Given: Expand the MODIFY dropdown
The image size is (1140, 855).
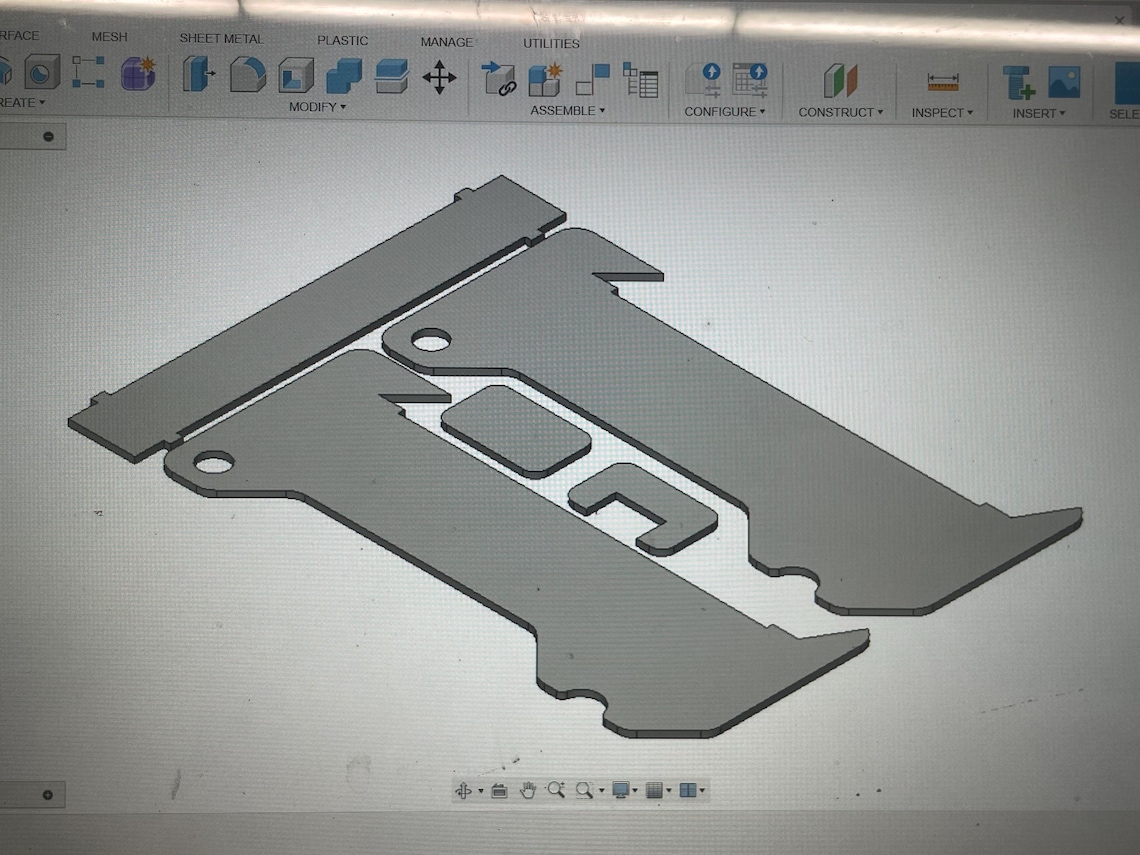Looking at the screenshot, I should (x=317, y=107).
